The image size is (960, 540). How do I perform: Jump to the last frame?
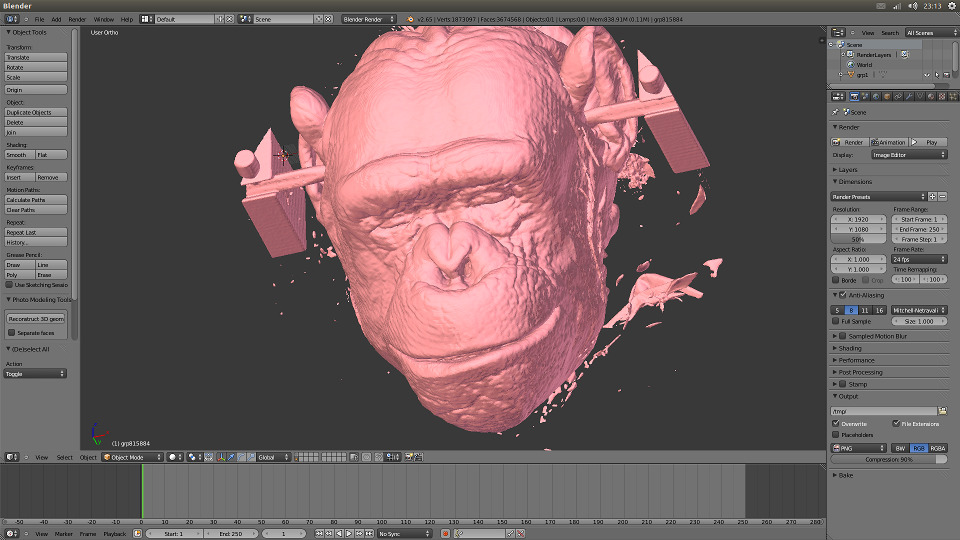pos(369,533)
